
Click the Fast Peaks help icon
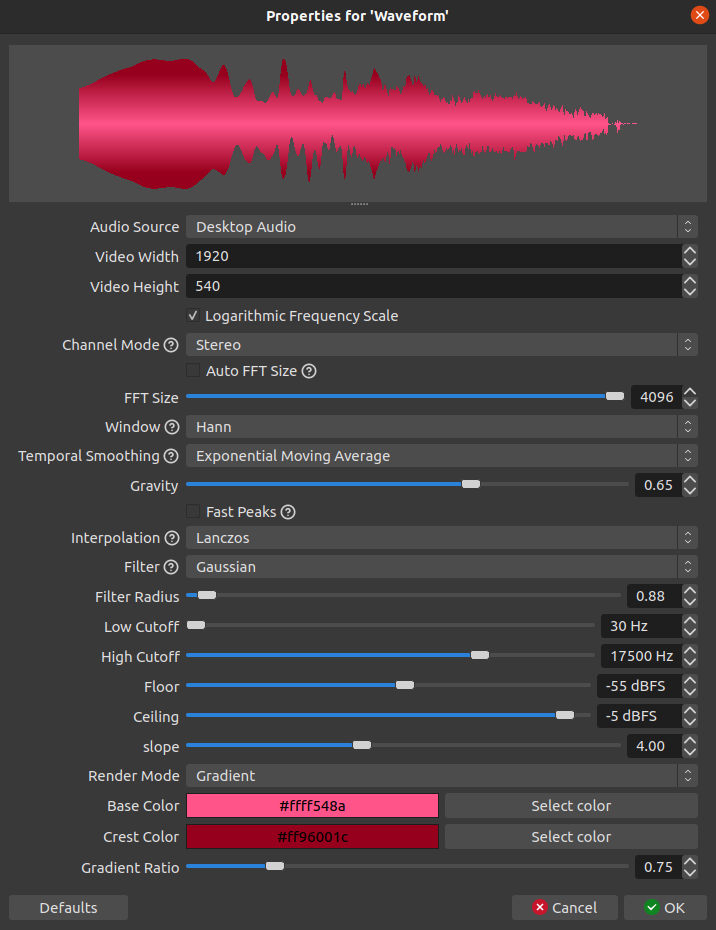(x=288, y=512)
